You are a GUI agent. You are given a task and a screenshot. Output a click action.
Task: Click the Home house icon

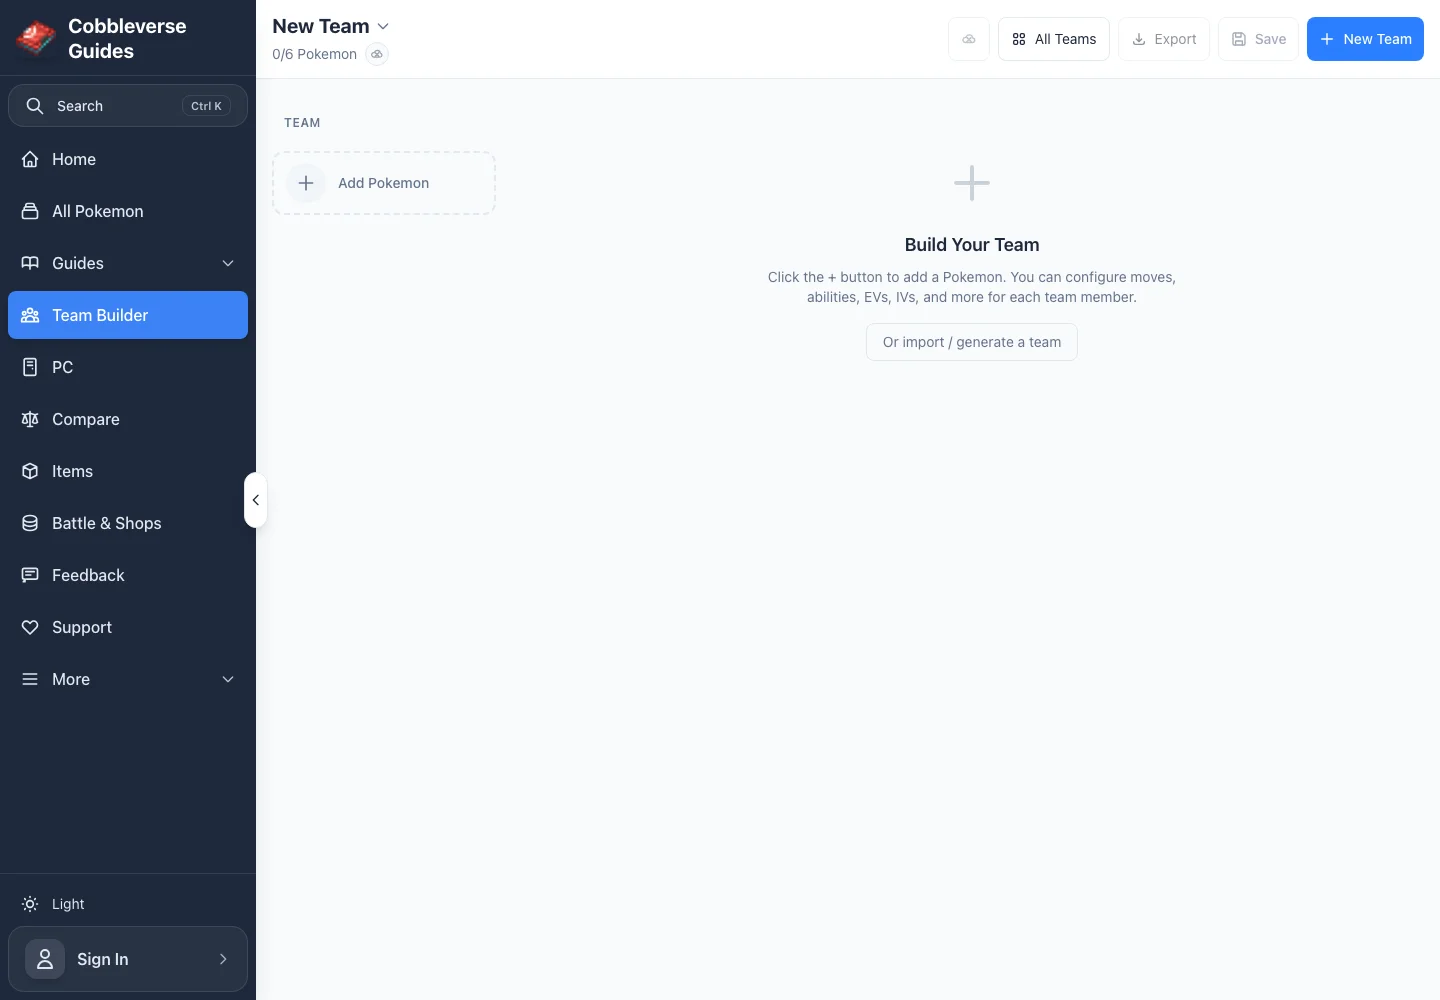[x=30, y=159]
